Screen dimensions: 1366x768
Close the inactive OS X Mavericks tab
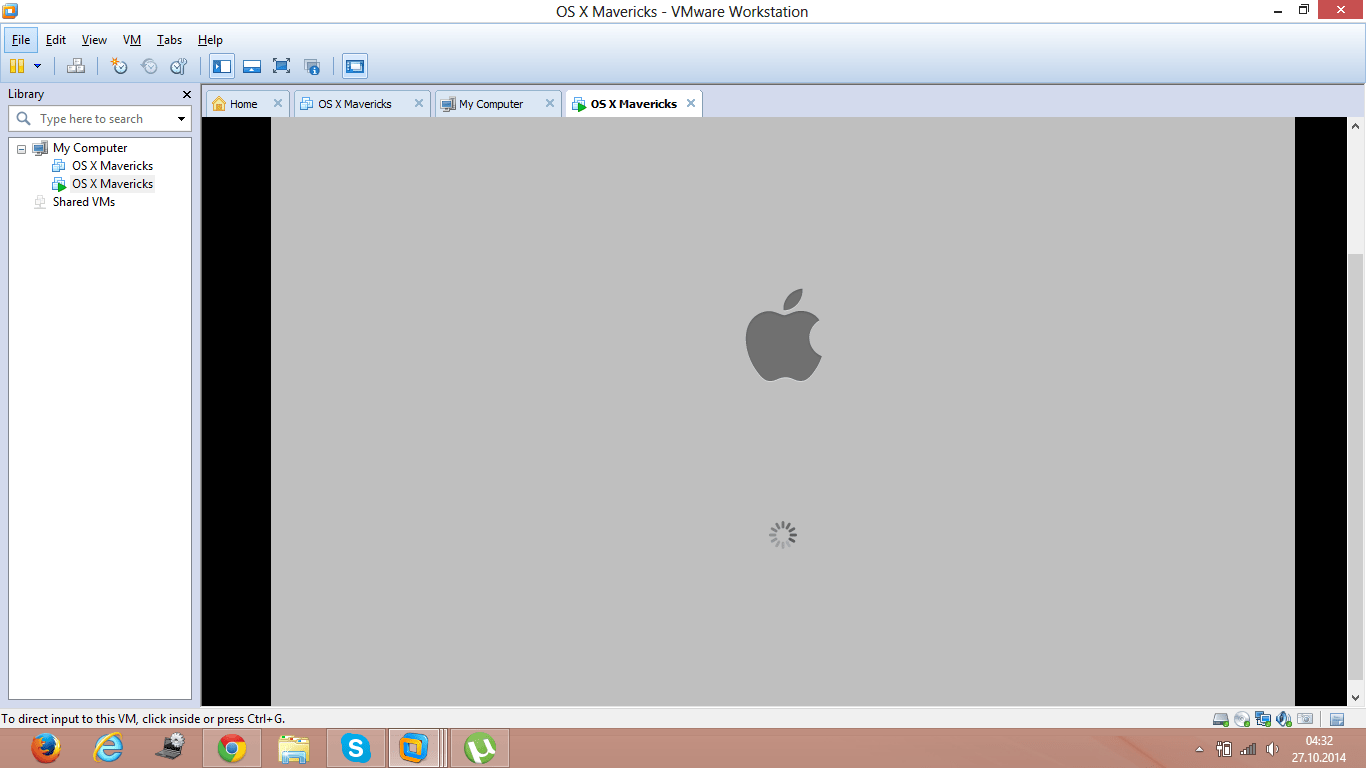[x=419, y=104]
